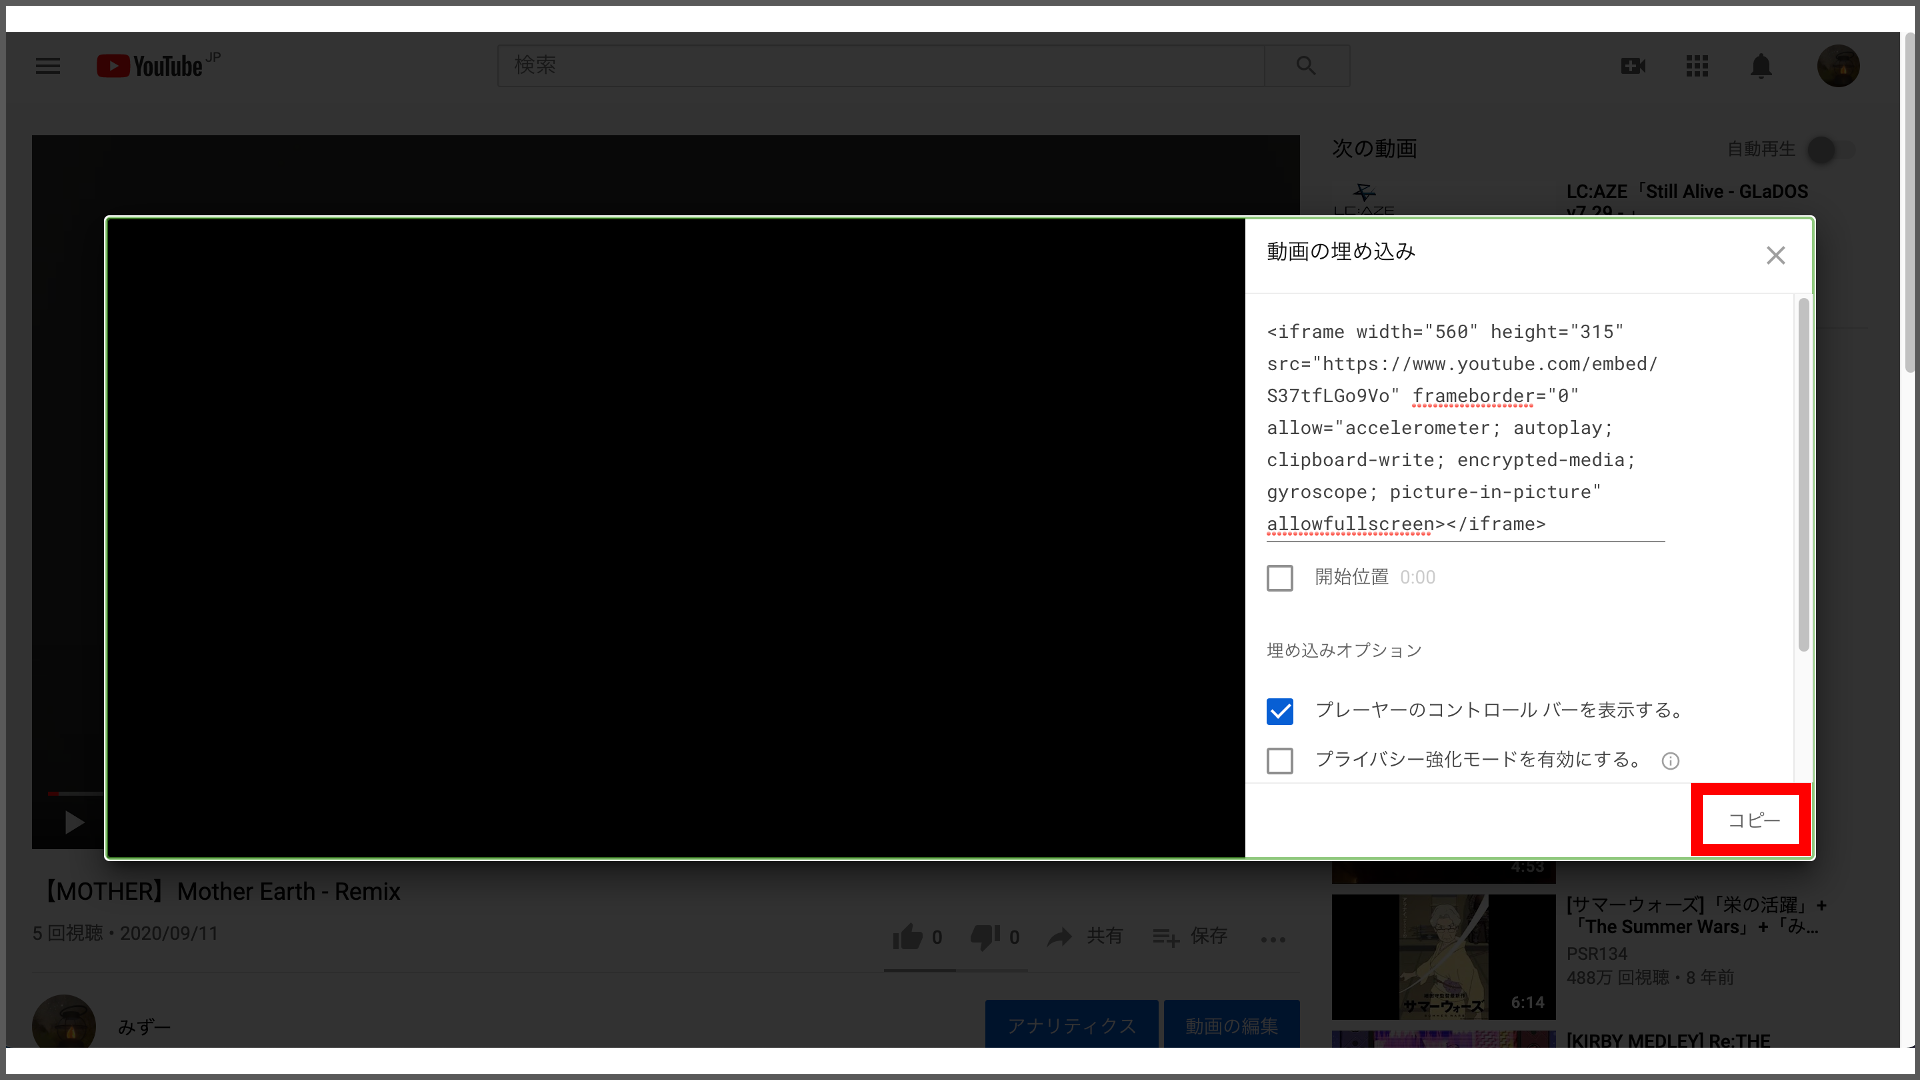Viewport: 1920px width, 1080px height.
Task: Open the KIRBY MEDLEY video title
Action: (1668, 1040)
